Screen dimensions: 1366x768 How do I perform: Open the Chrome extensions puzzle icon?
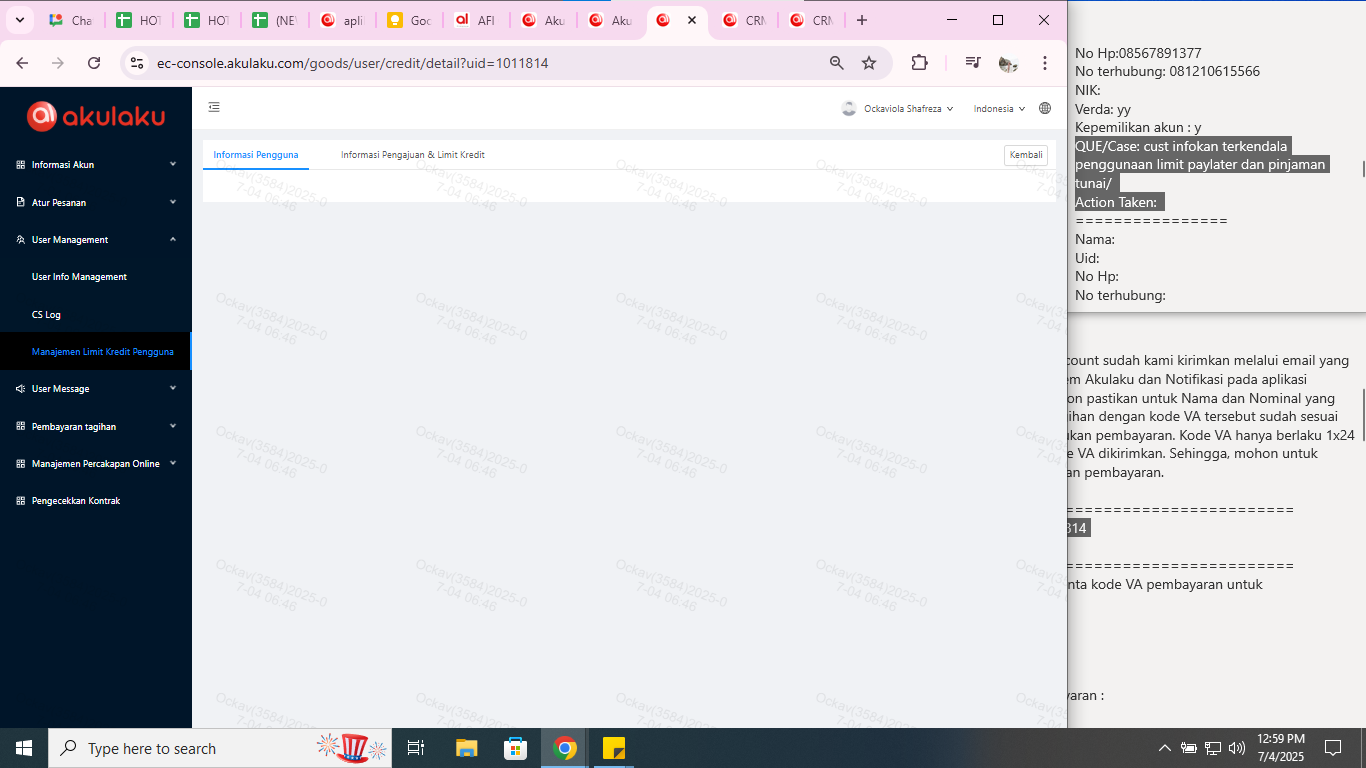point(919,63)
